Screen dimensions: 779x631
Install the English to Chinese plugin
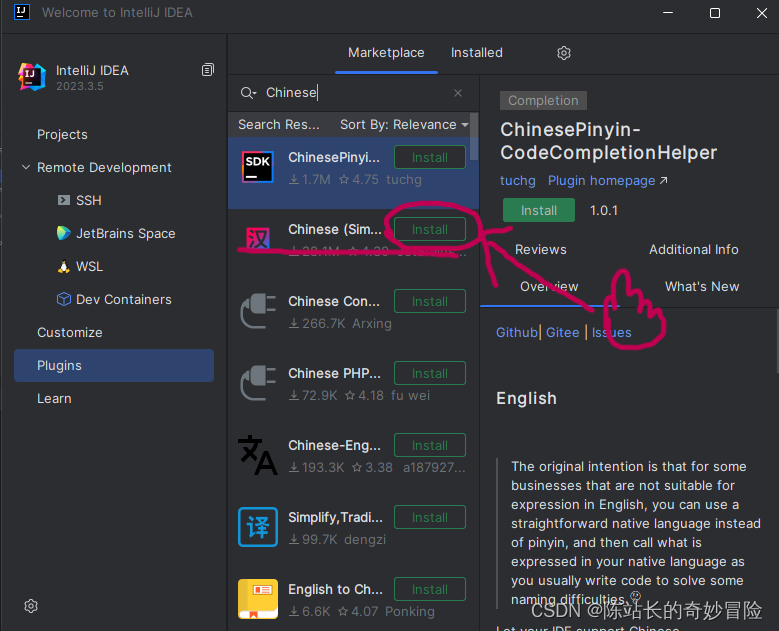pyautogui.click(x=430, y=590)
